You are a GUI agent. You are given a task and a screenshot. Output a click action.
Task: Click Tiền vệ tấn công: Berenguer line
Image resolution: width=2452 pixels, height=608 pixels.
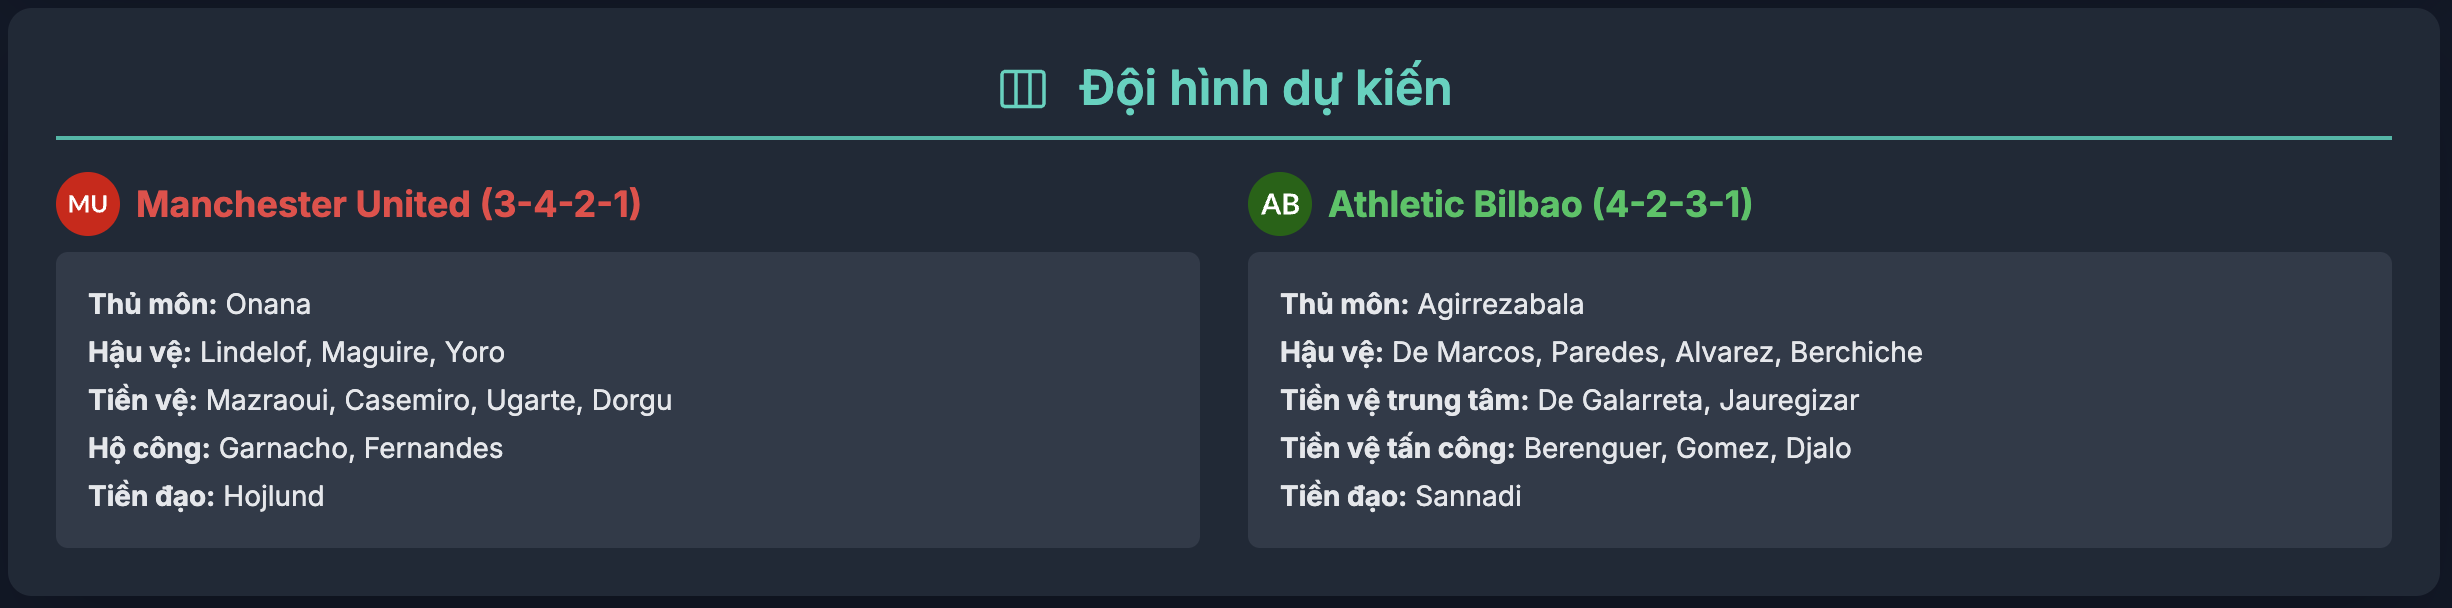pyautogui.click(x=1565, y=448)
